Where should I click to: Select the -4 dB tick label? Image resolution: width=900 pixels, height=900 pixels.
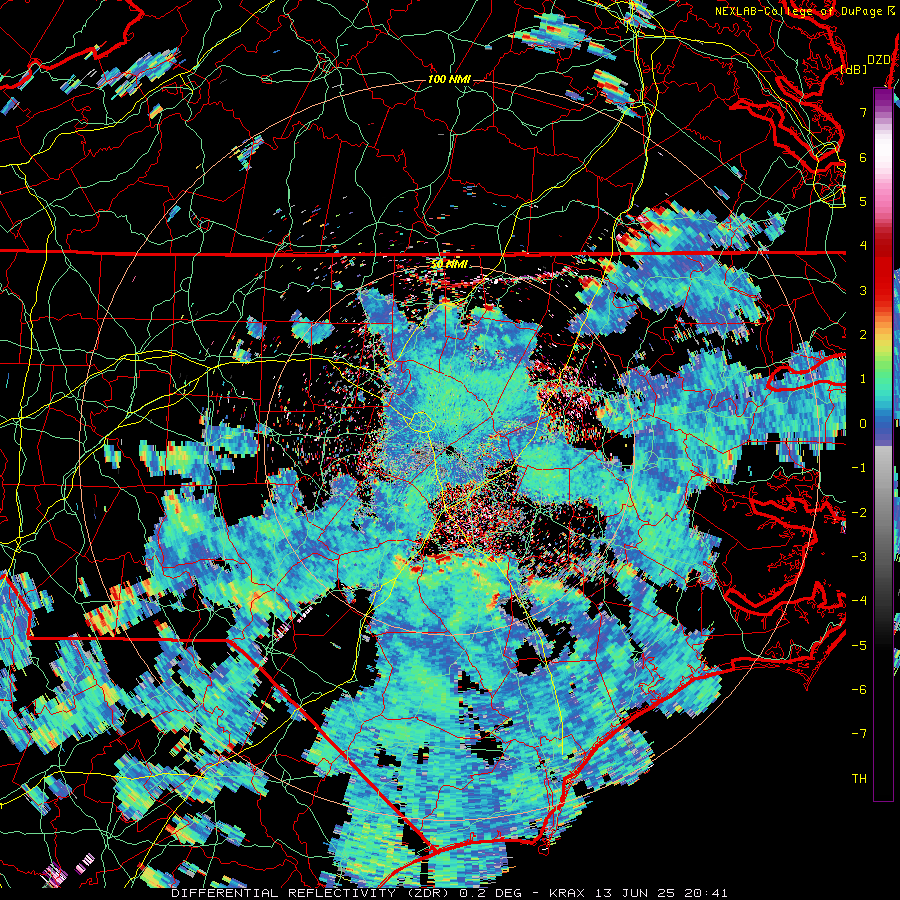point(859,601)
